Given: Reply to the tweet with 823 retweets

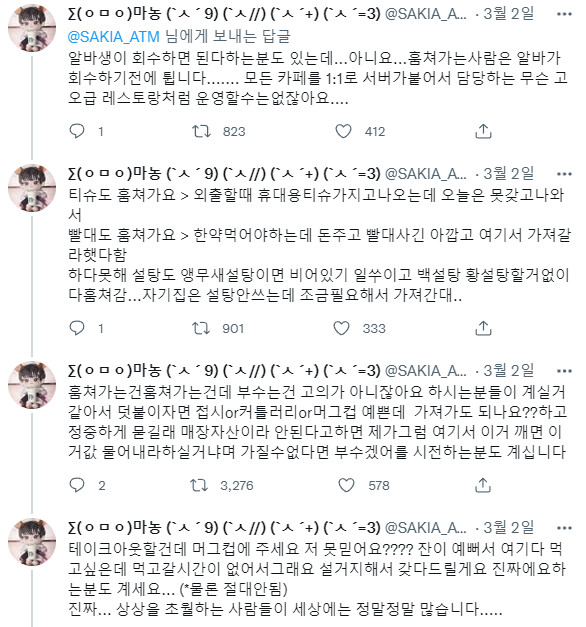Looking at the screenshot, I should 77,131.
